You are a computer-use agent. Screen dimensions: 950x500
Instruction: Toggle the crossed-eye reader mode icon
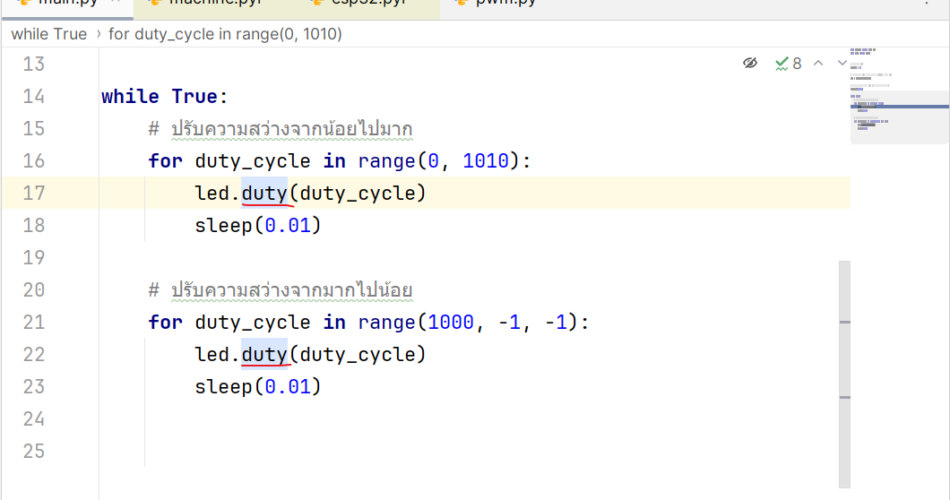750,63
